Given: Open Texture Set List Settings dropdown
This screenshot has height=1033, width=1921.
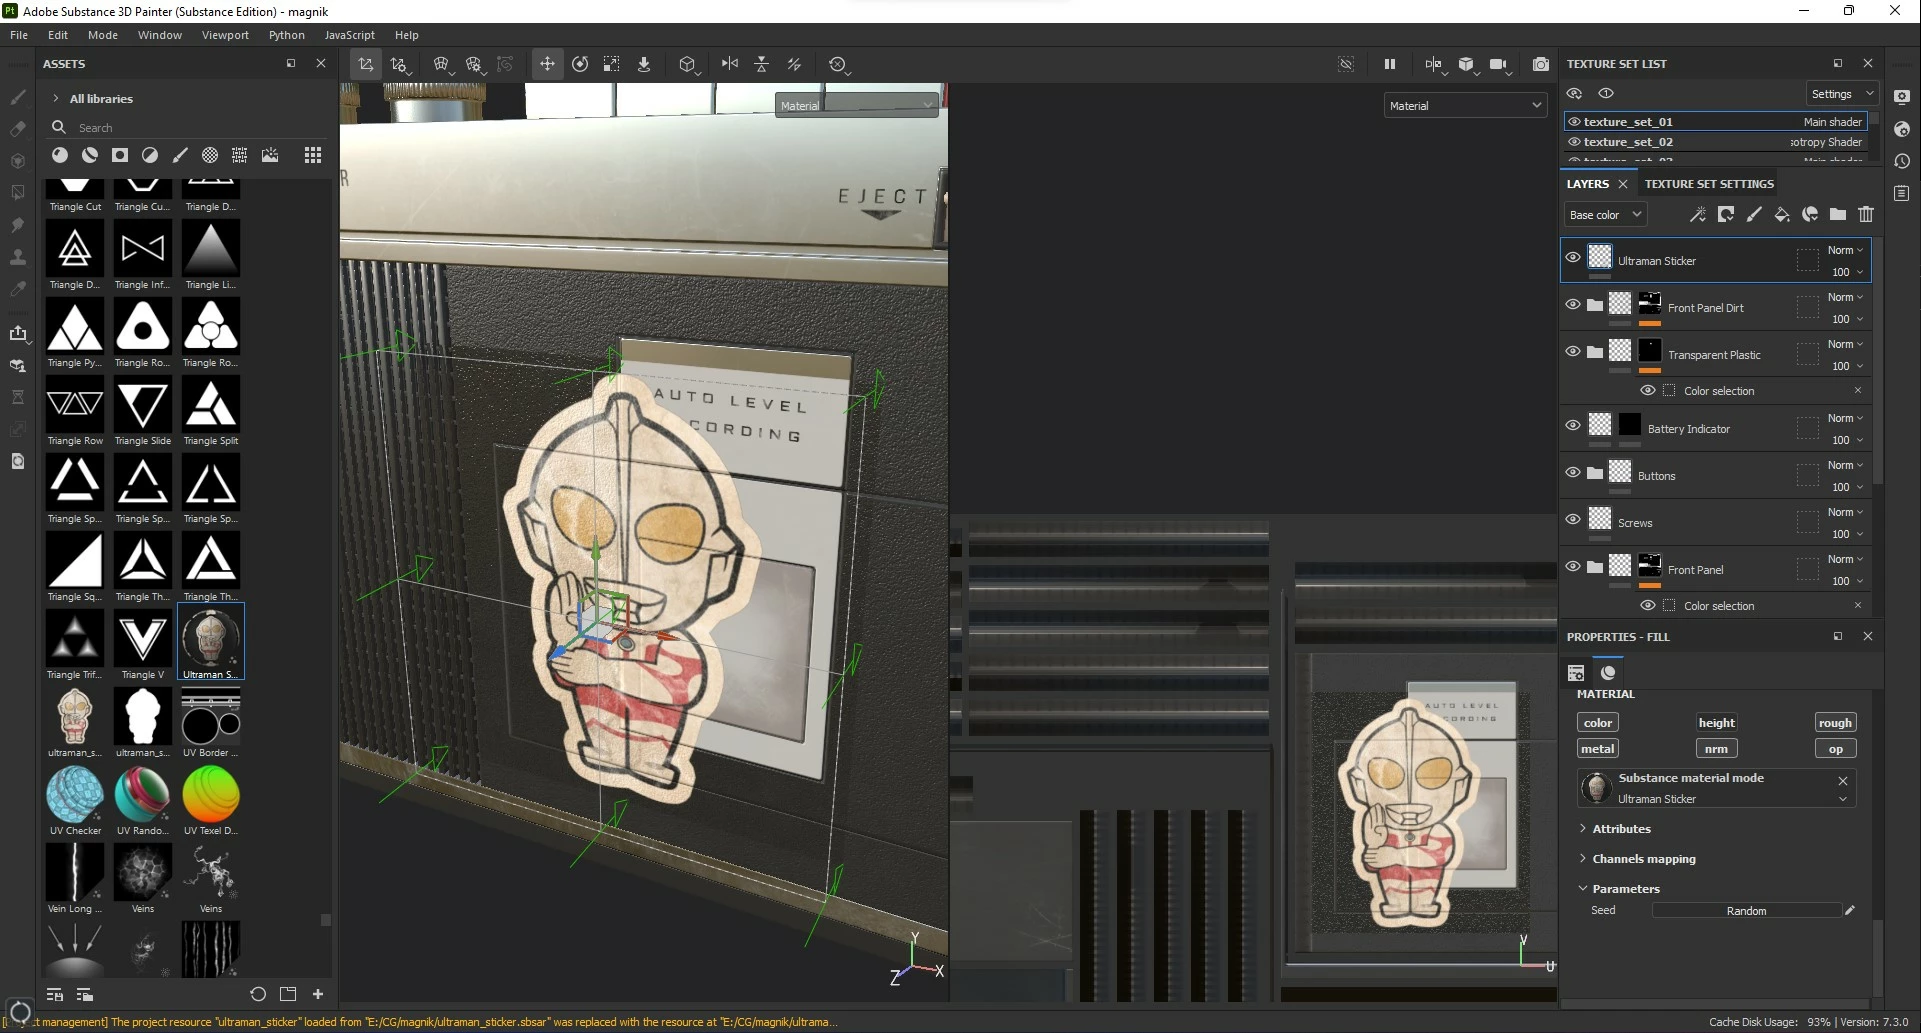Looking at the screenshot, I should (1841, 94).
